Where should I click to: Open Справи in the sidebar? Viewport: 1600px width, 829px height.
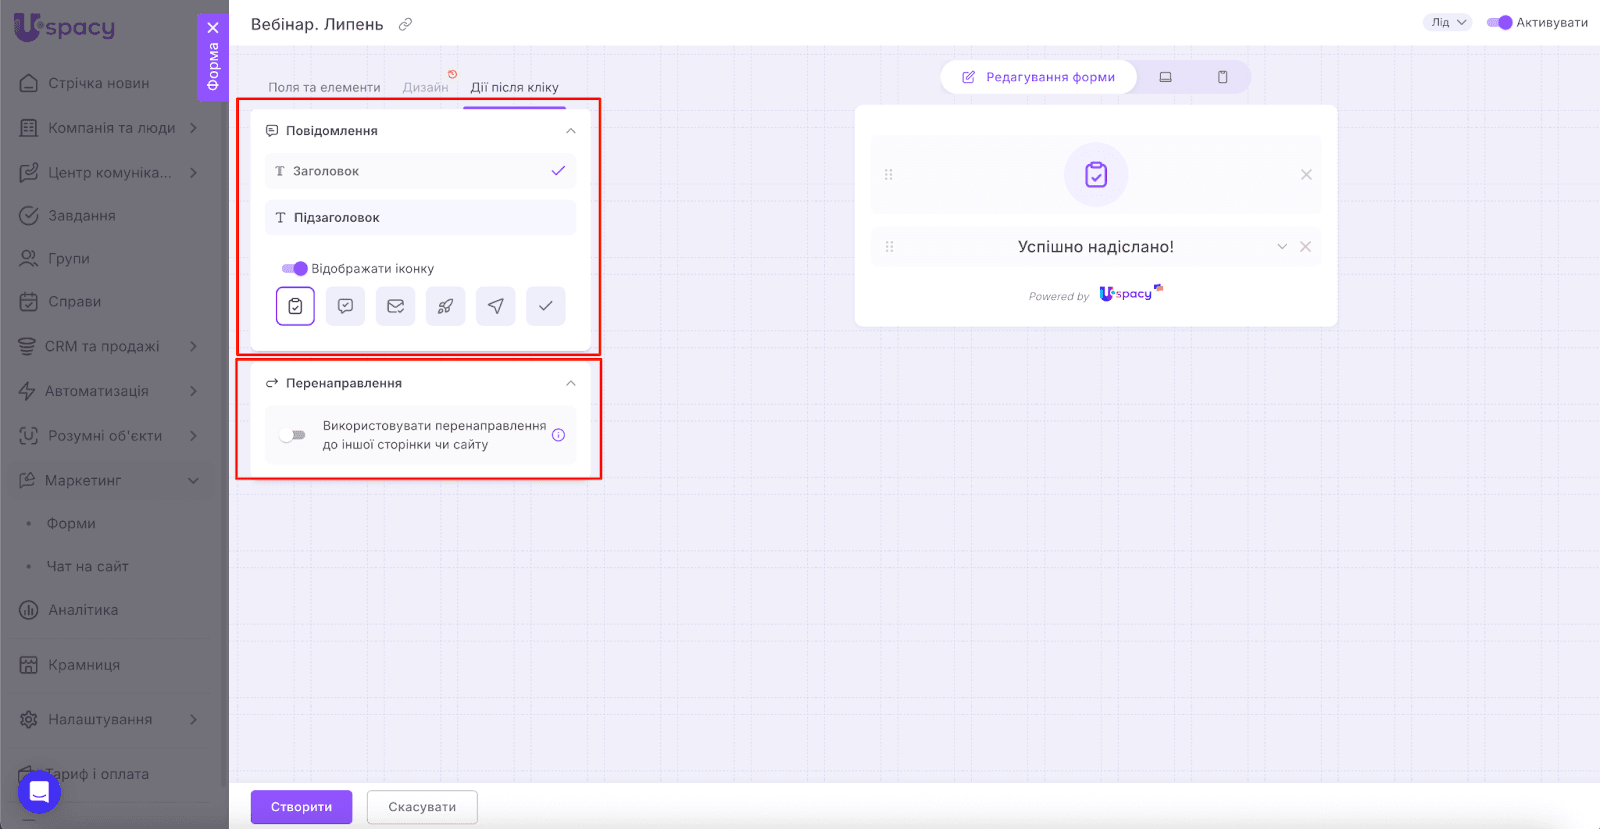[x=74, y=301]
